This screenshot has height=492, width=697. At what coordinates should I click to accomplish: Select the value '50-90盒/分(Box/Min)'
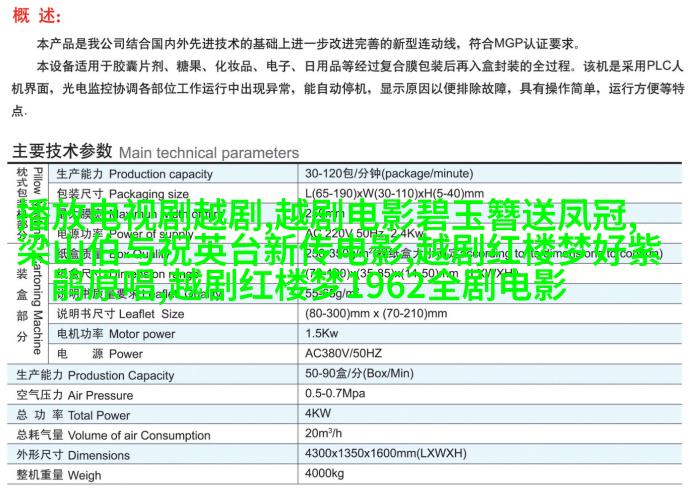359,373
